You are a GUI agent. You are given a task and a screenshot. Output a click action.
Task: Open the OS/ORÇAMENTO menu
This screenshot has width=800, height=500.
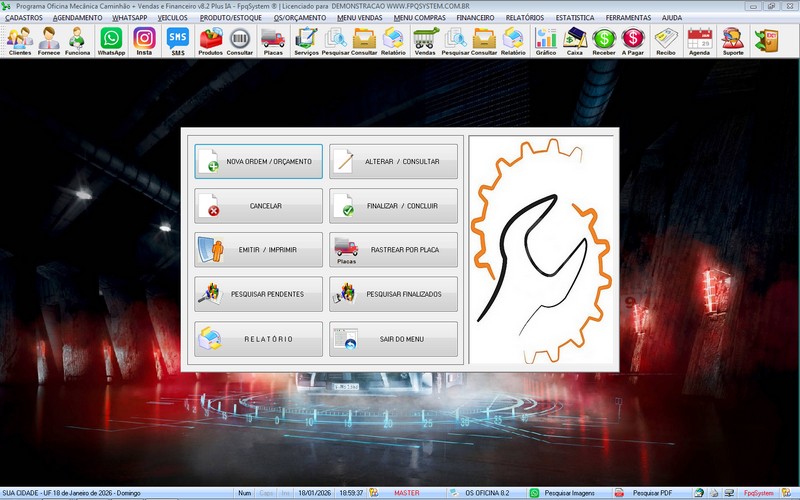click(x=299, y=17)
